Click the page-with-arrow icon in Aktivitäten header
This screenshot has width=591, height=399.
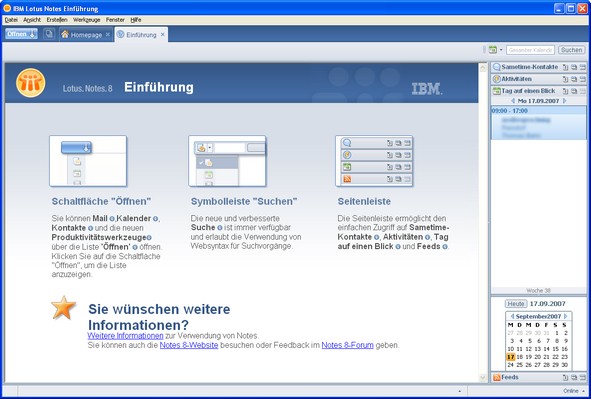coord(565,79)
